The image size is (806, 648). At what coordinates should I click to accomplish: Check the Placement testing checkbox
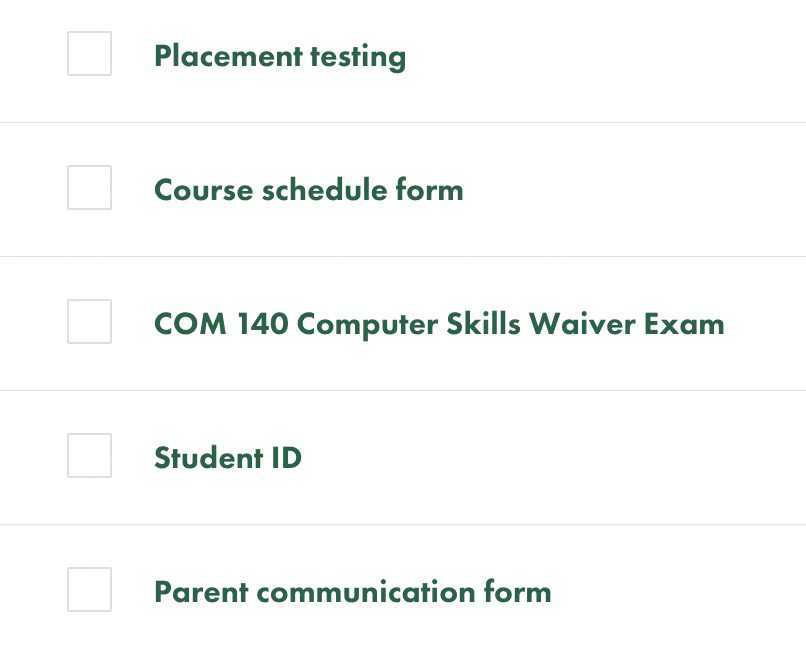(x=89, y=53)
